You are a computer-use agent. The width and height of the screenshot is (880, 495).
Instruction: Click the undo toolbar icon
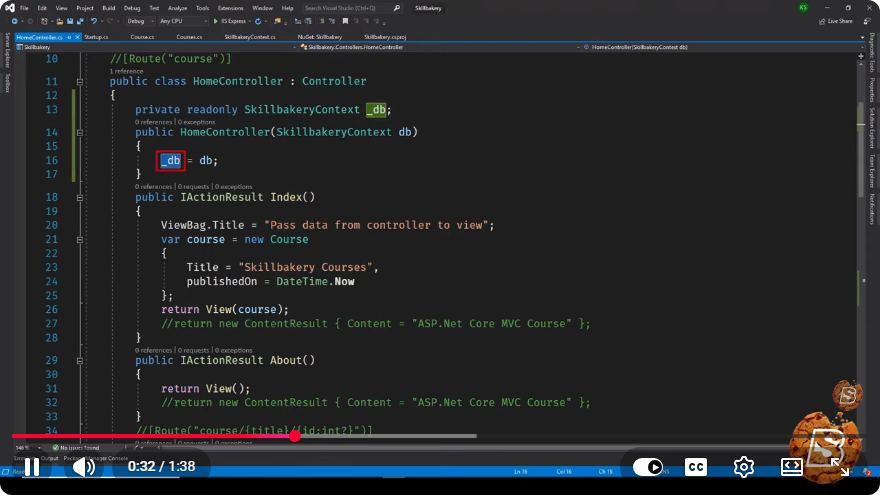click(x=94, y=21)
